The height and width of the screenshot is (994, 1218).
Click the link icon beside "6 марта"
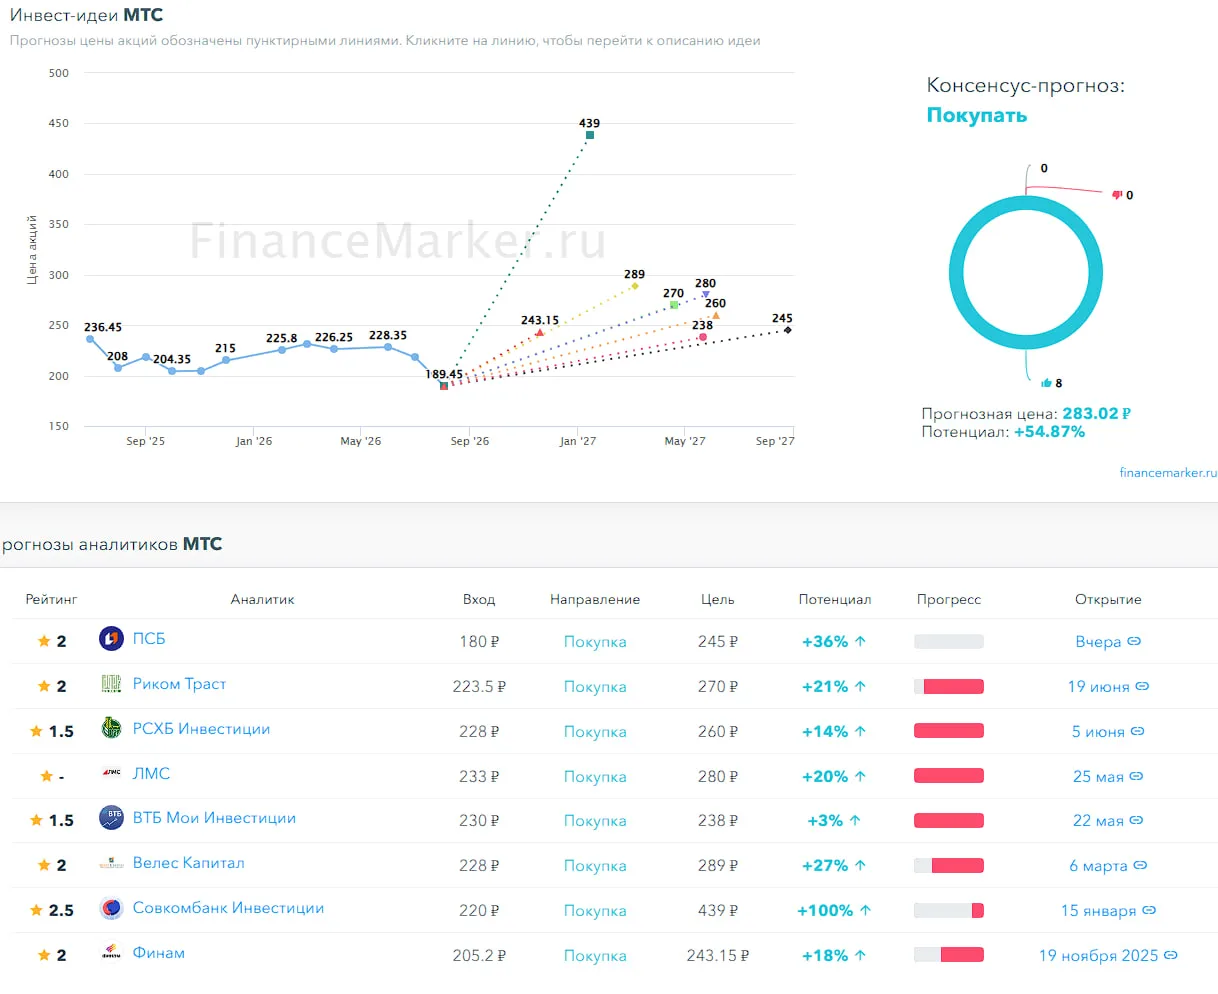1140,865
